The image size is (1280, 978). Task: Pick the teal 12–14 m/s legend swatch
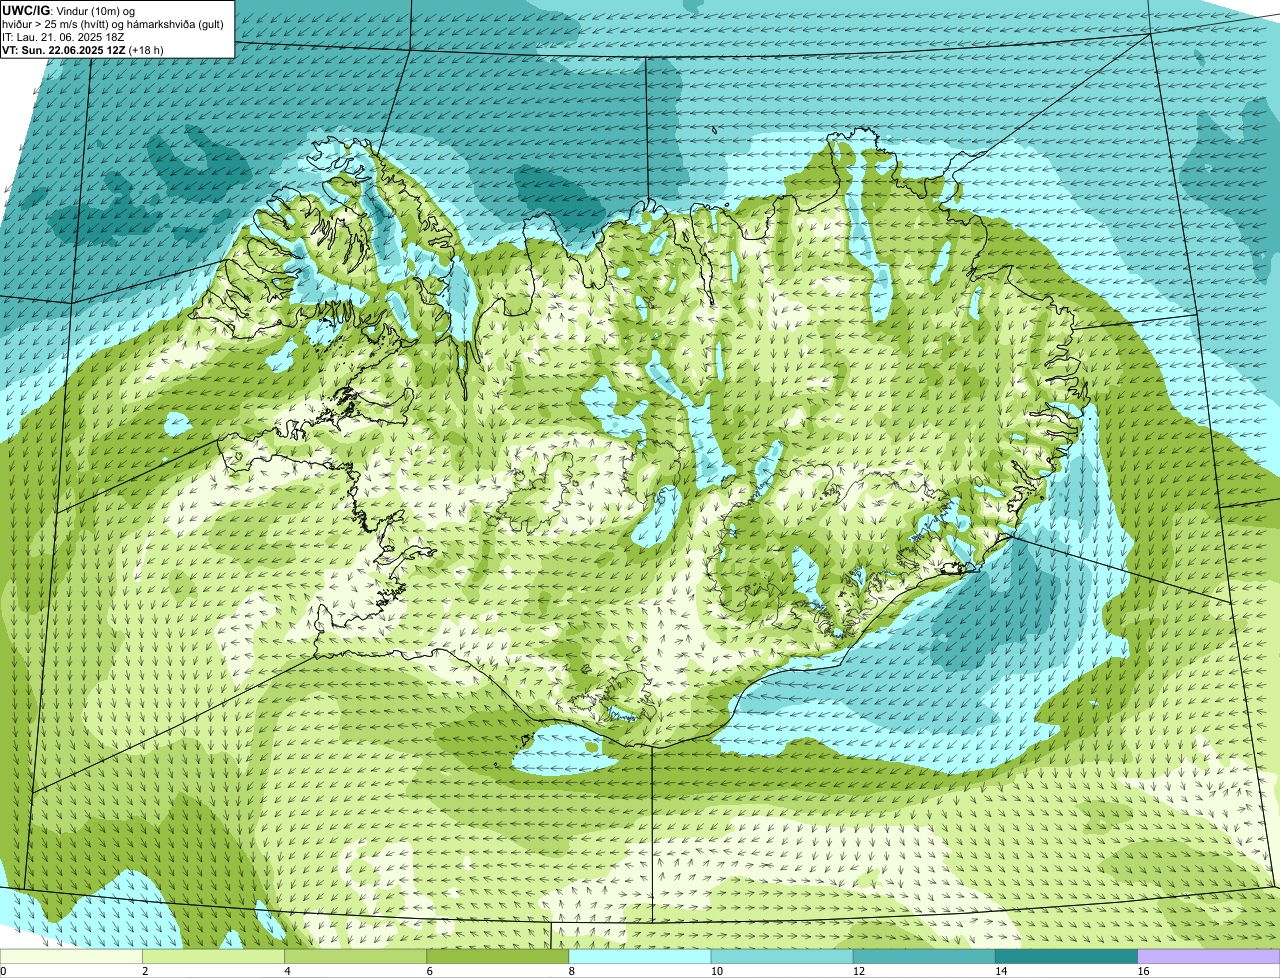924,957
